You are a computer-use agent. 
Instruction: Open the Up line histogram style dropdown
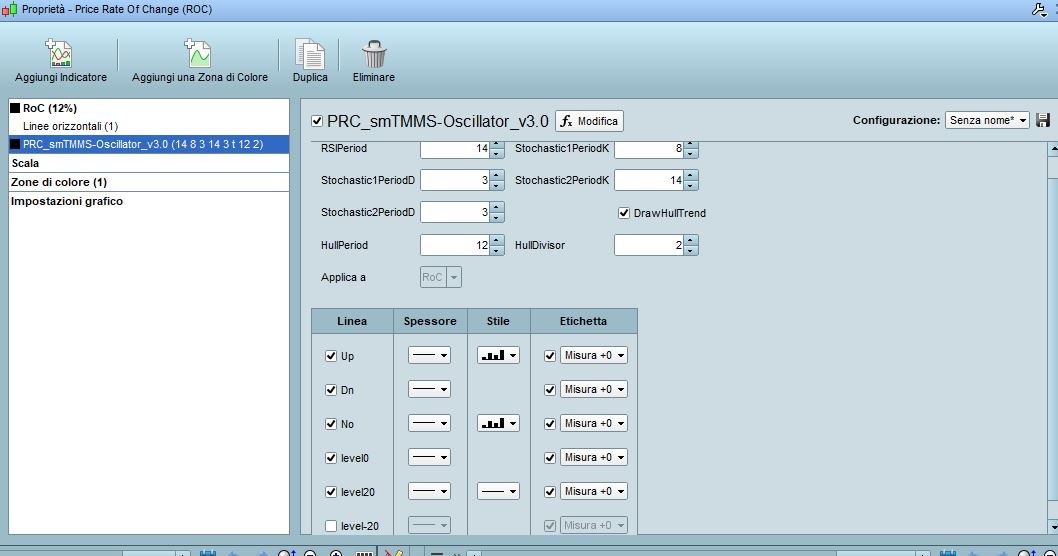point(498,355)
